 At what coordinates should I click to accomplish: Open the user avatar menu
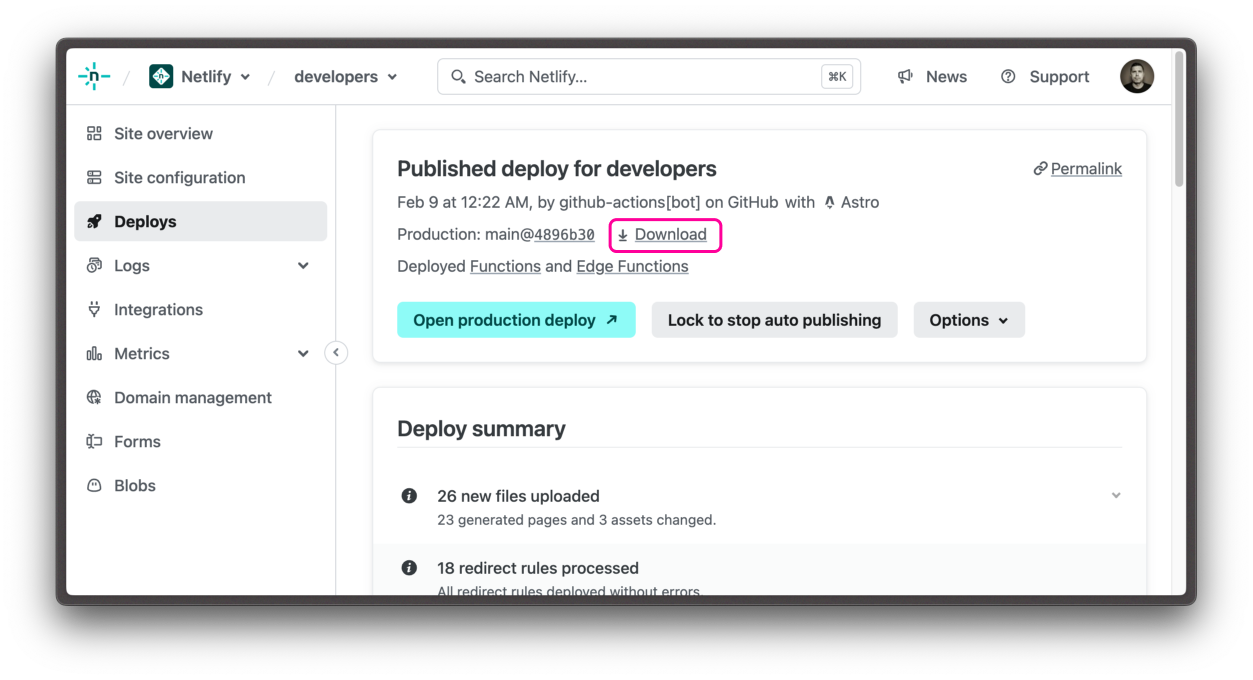(1137, 77)
